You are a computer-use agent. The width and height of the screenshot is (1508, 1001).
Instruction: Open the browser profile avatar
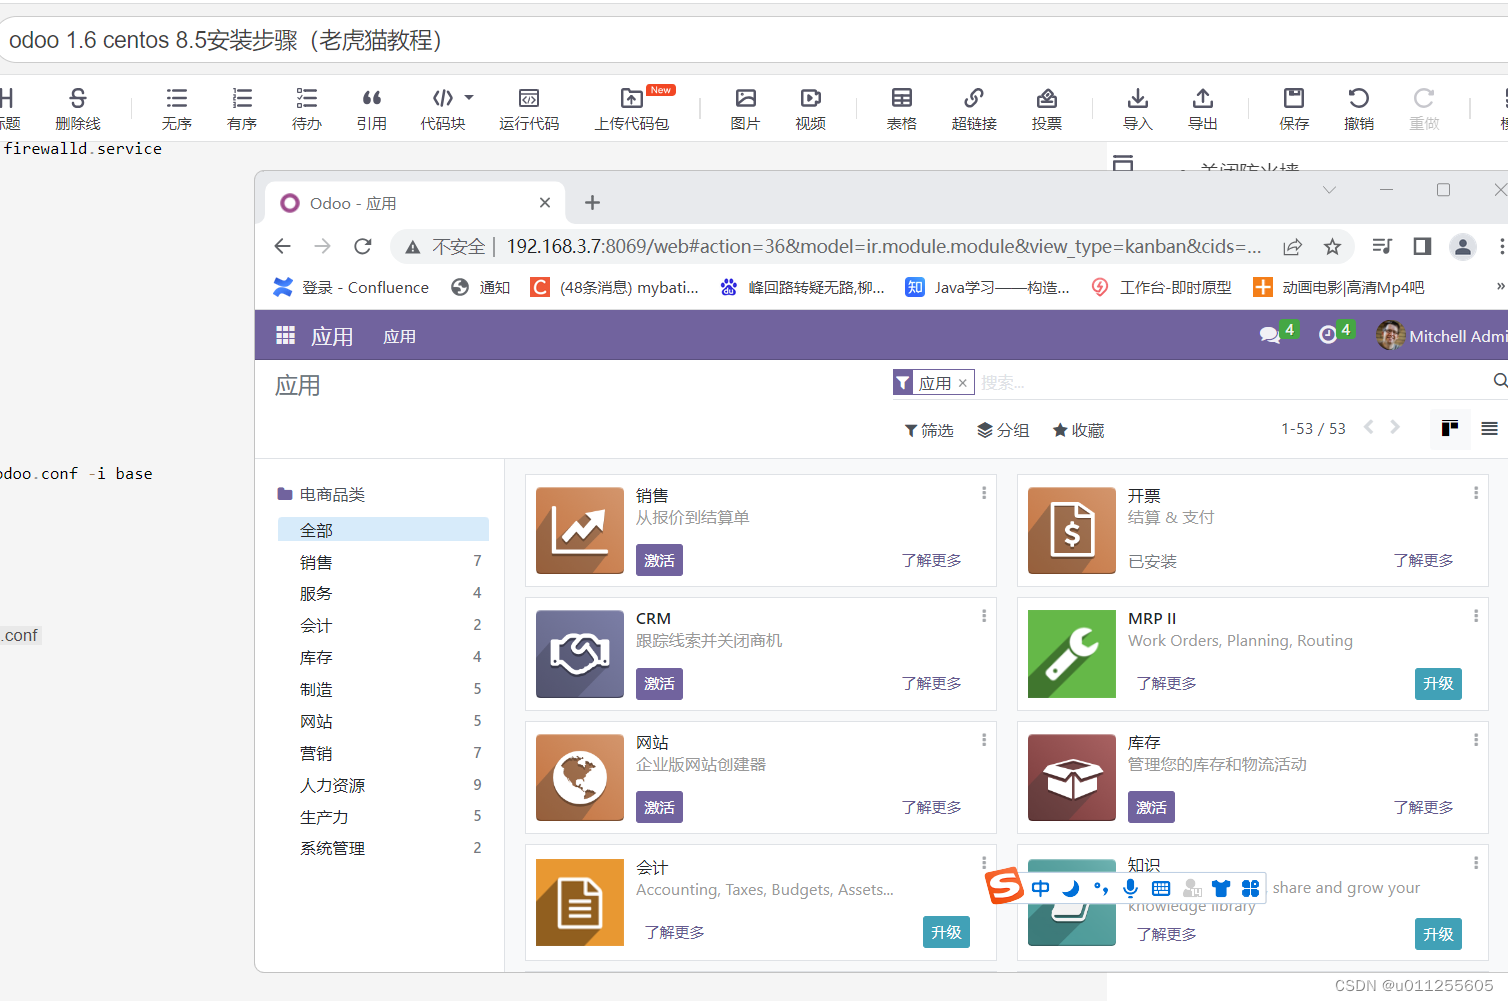(1463, 246)
